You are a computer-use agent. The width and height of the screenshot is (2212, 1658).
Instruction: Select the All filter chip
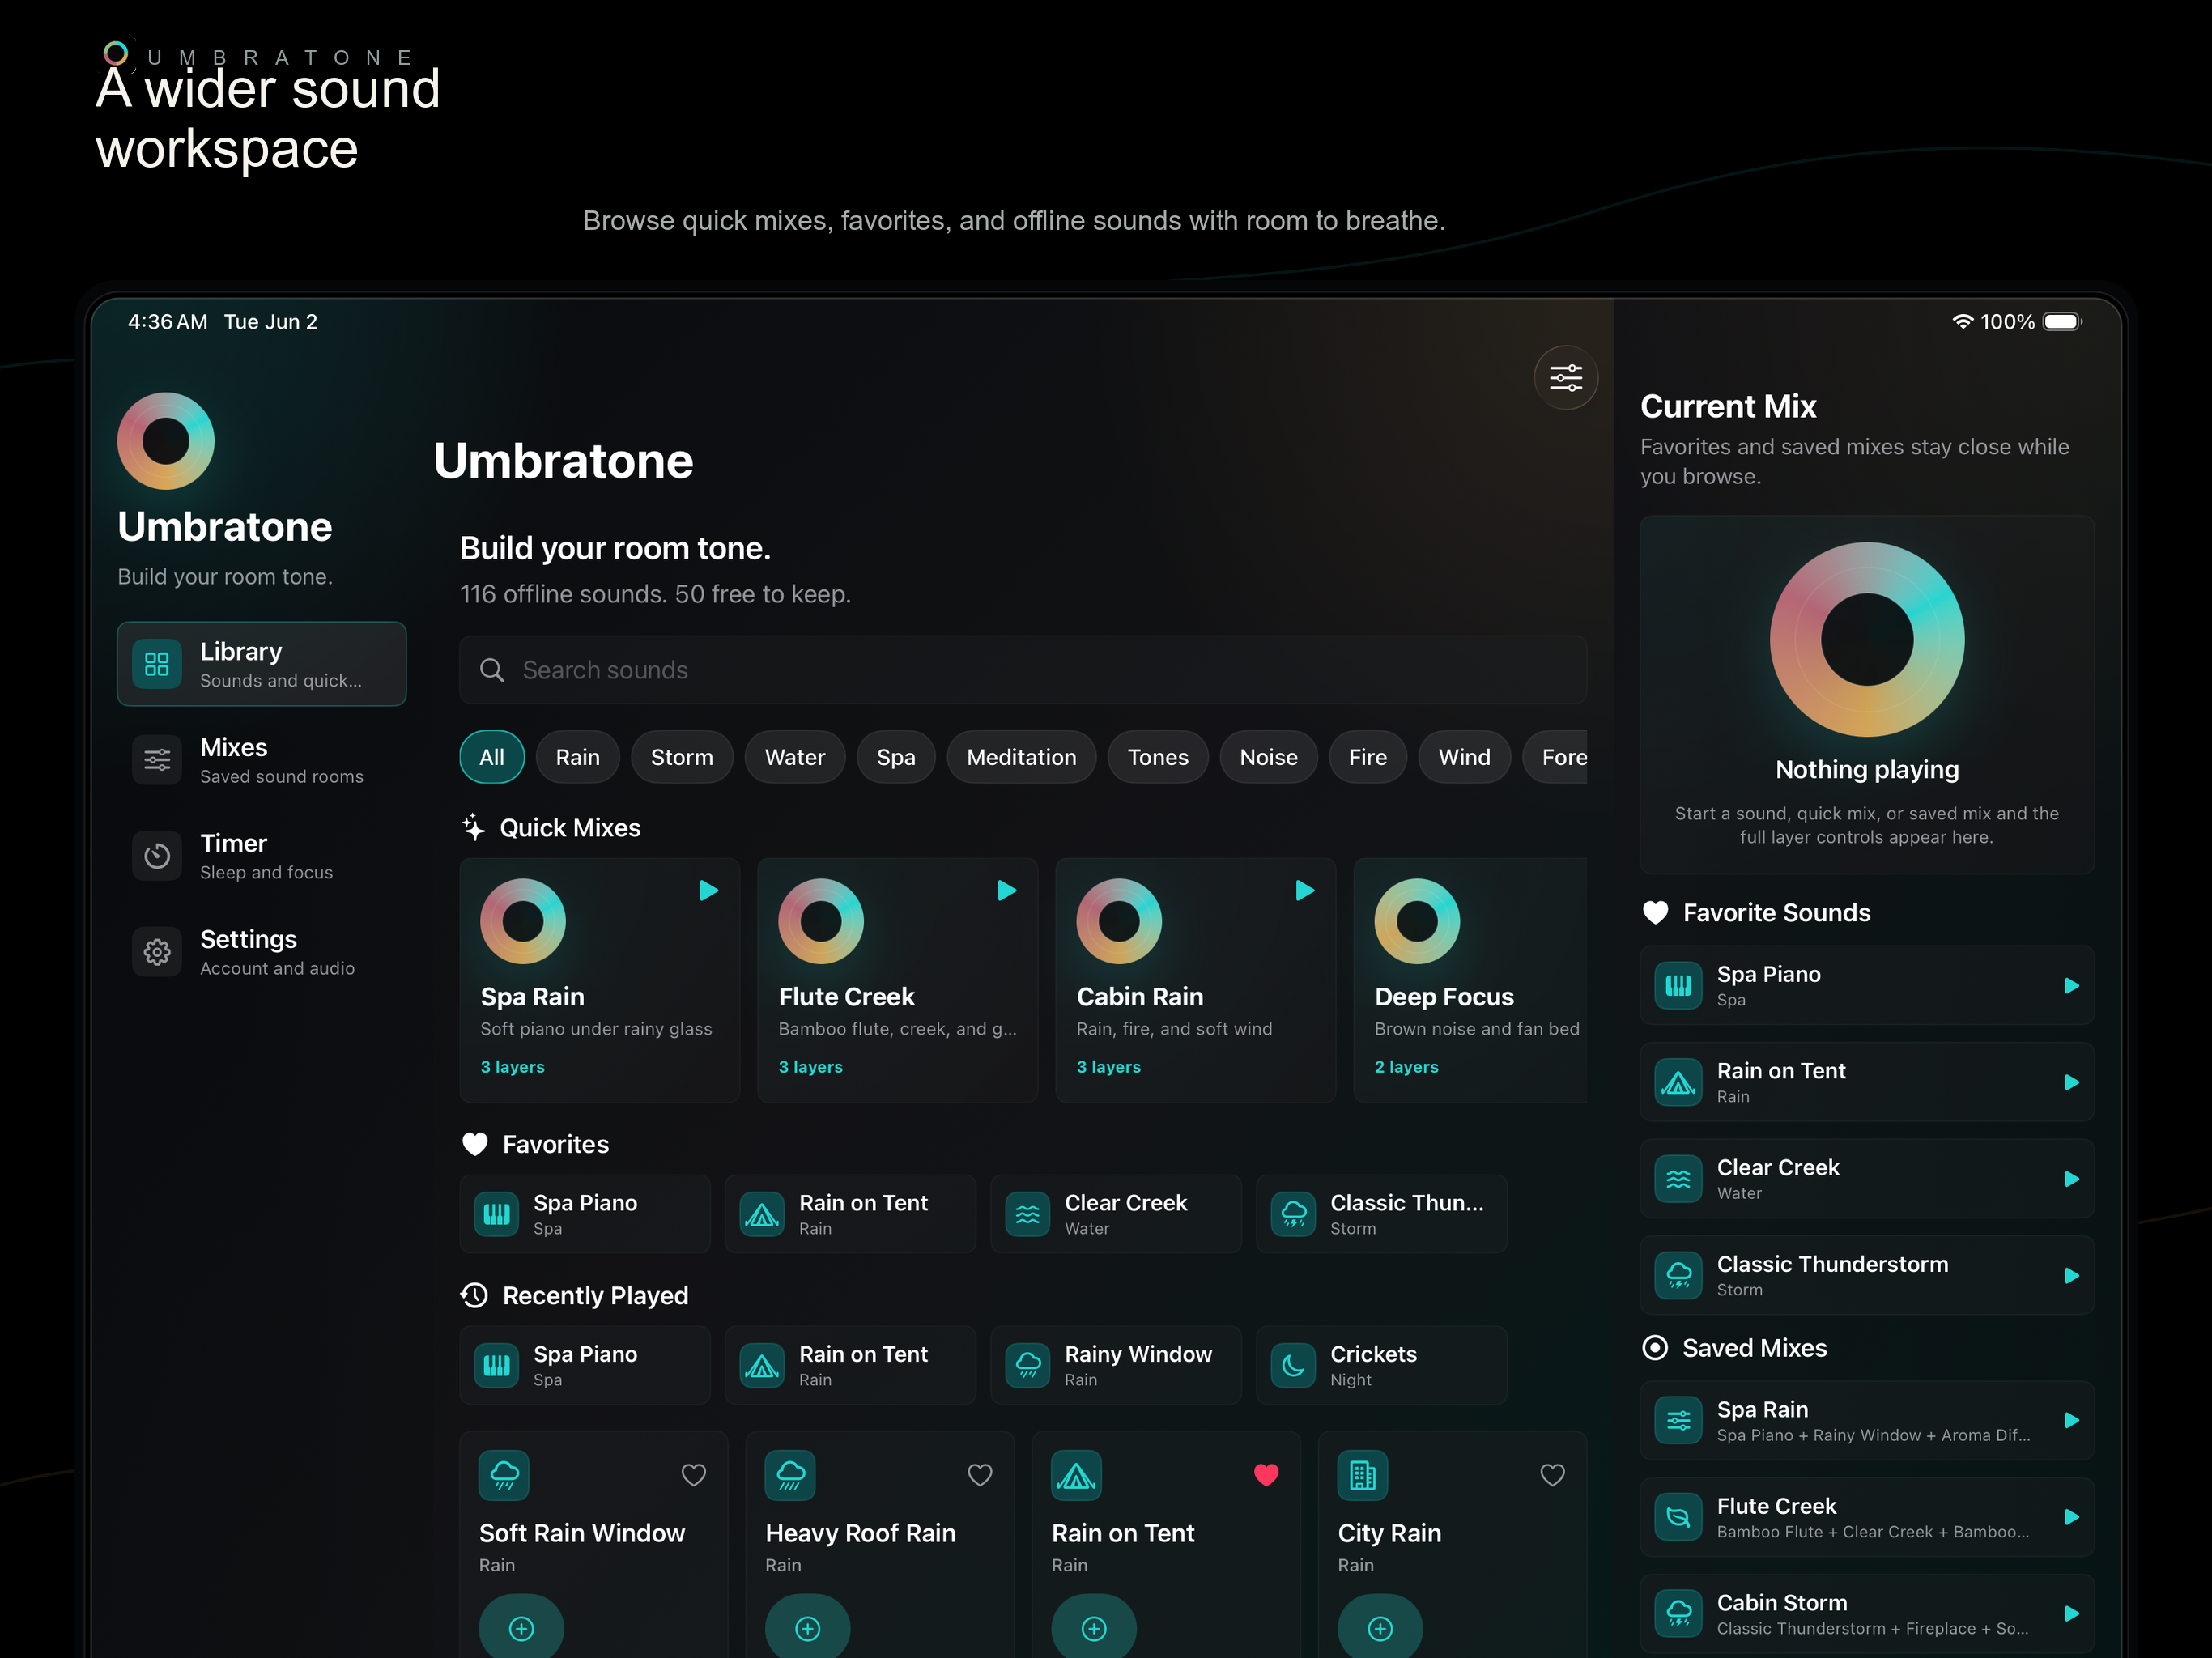[x=492, y=757]
